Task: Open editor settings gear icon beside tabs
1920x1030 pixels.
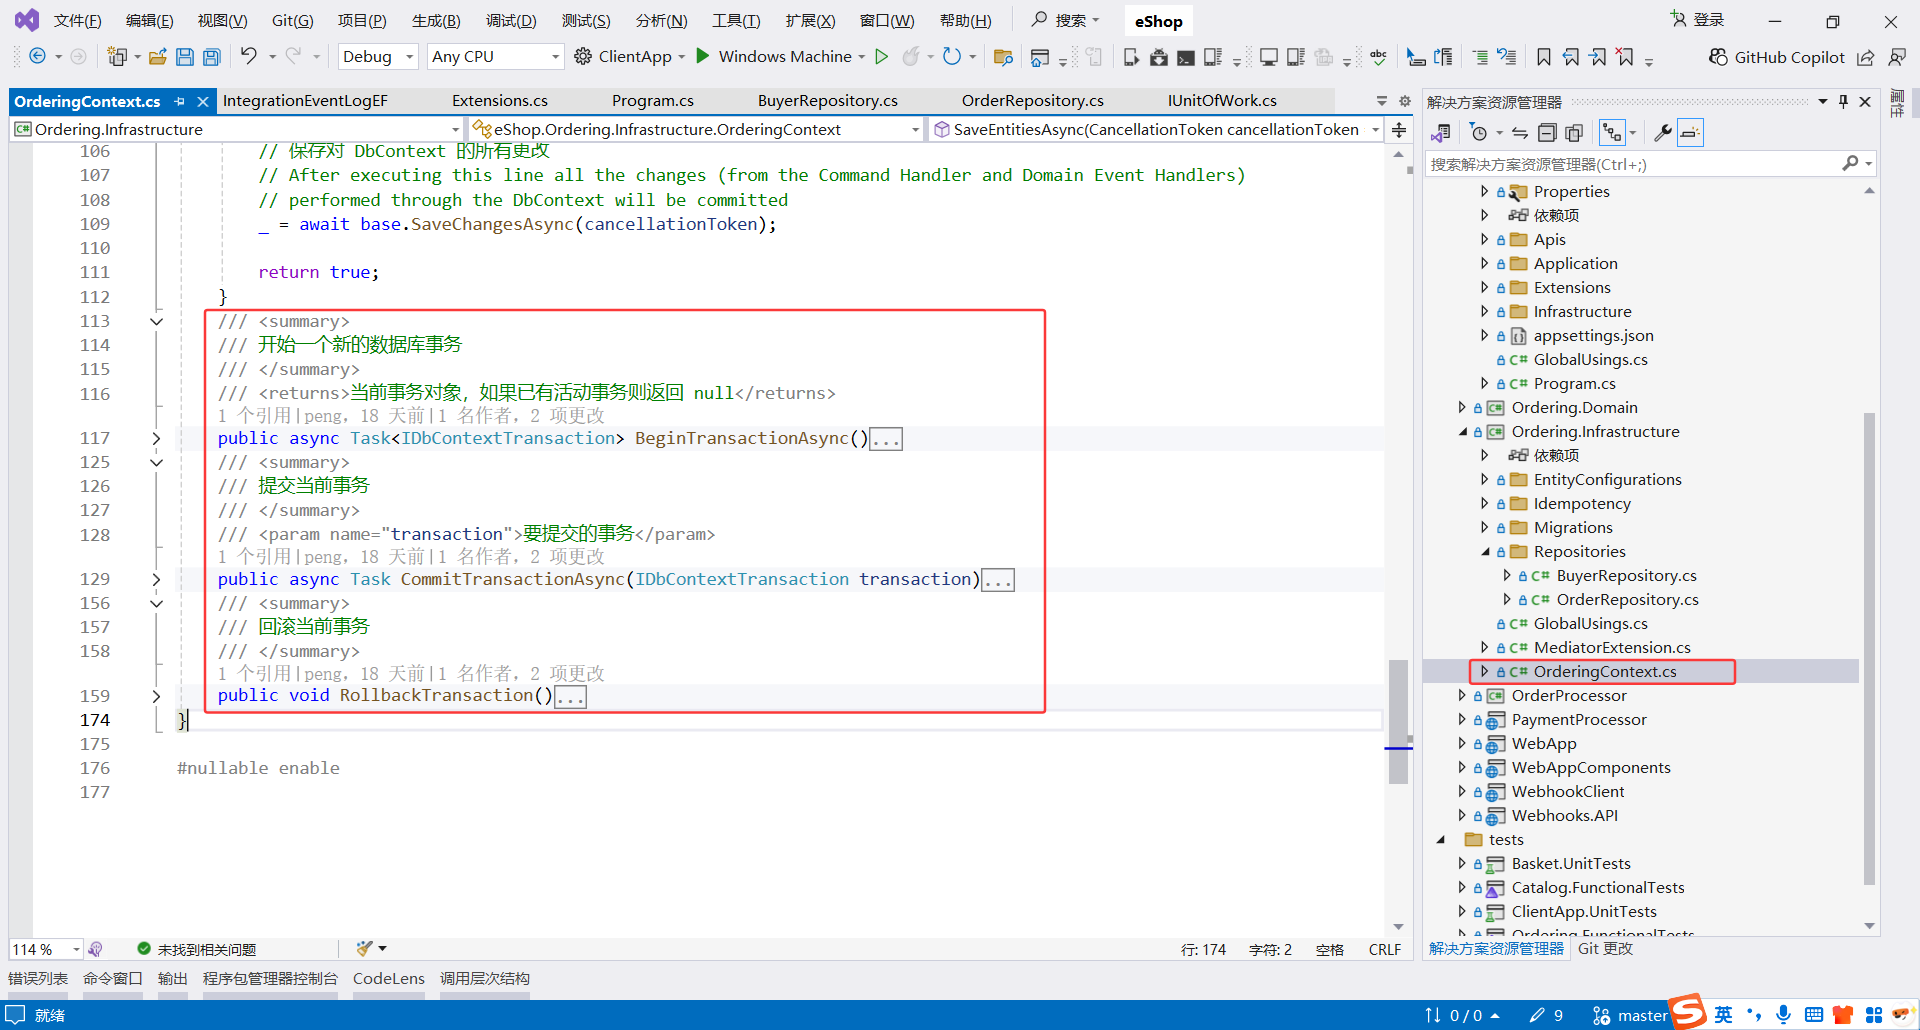Action: pos(1404,101)
